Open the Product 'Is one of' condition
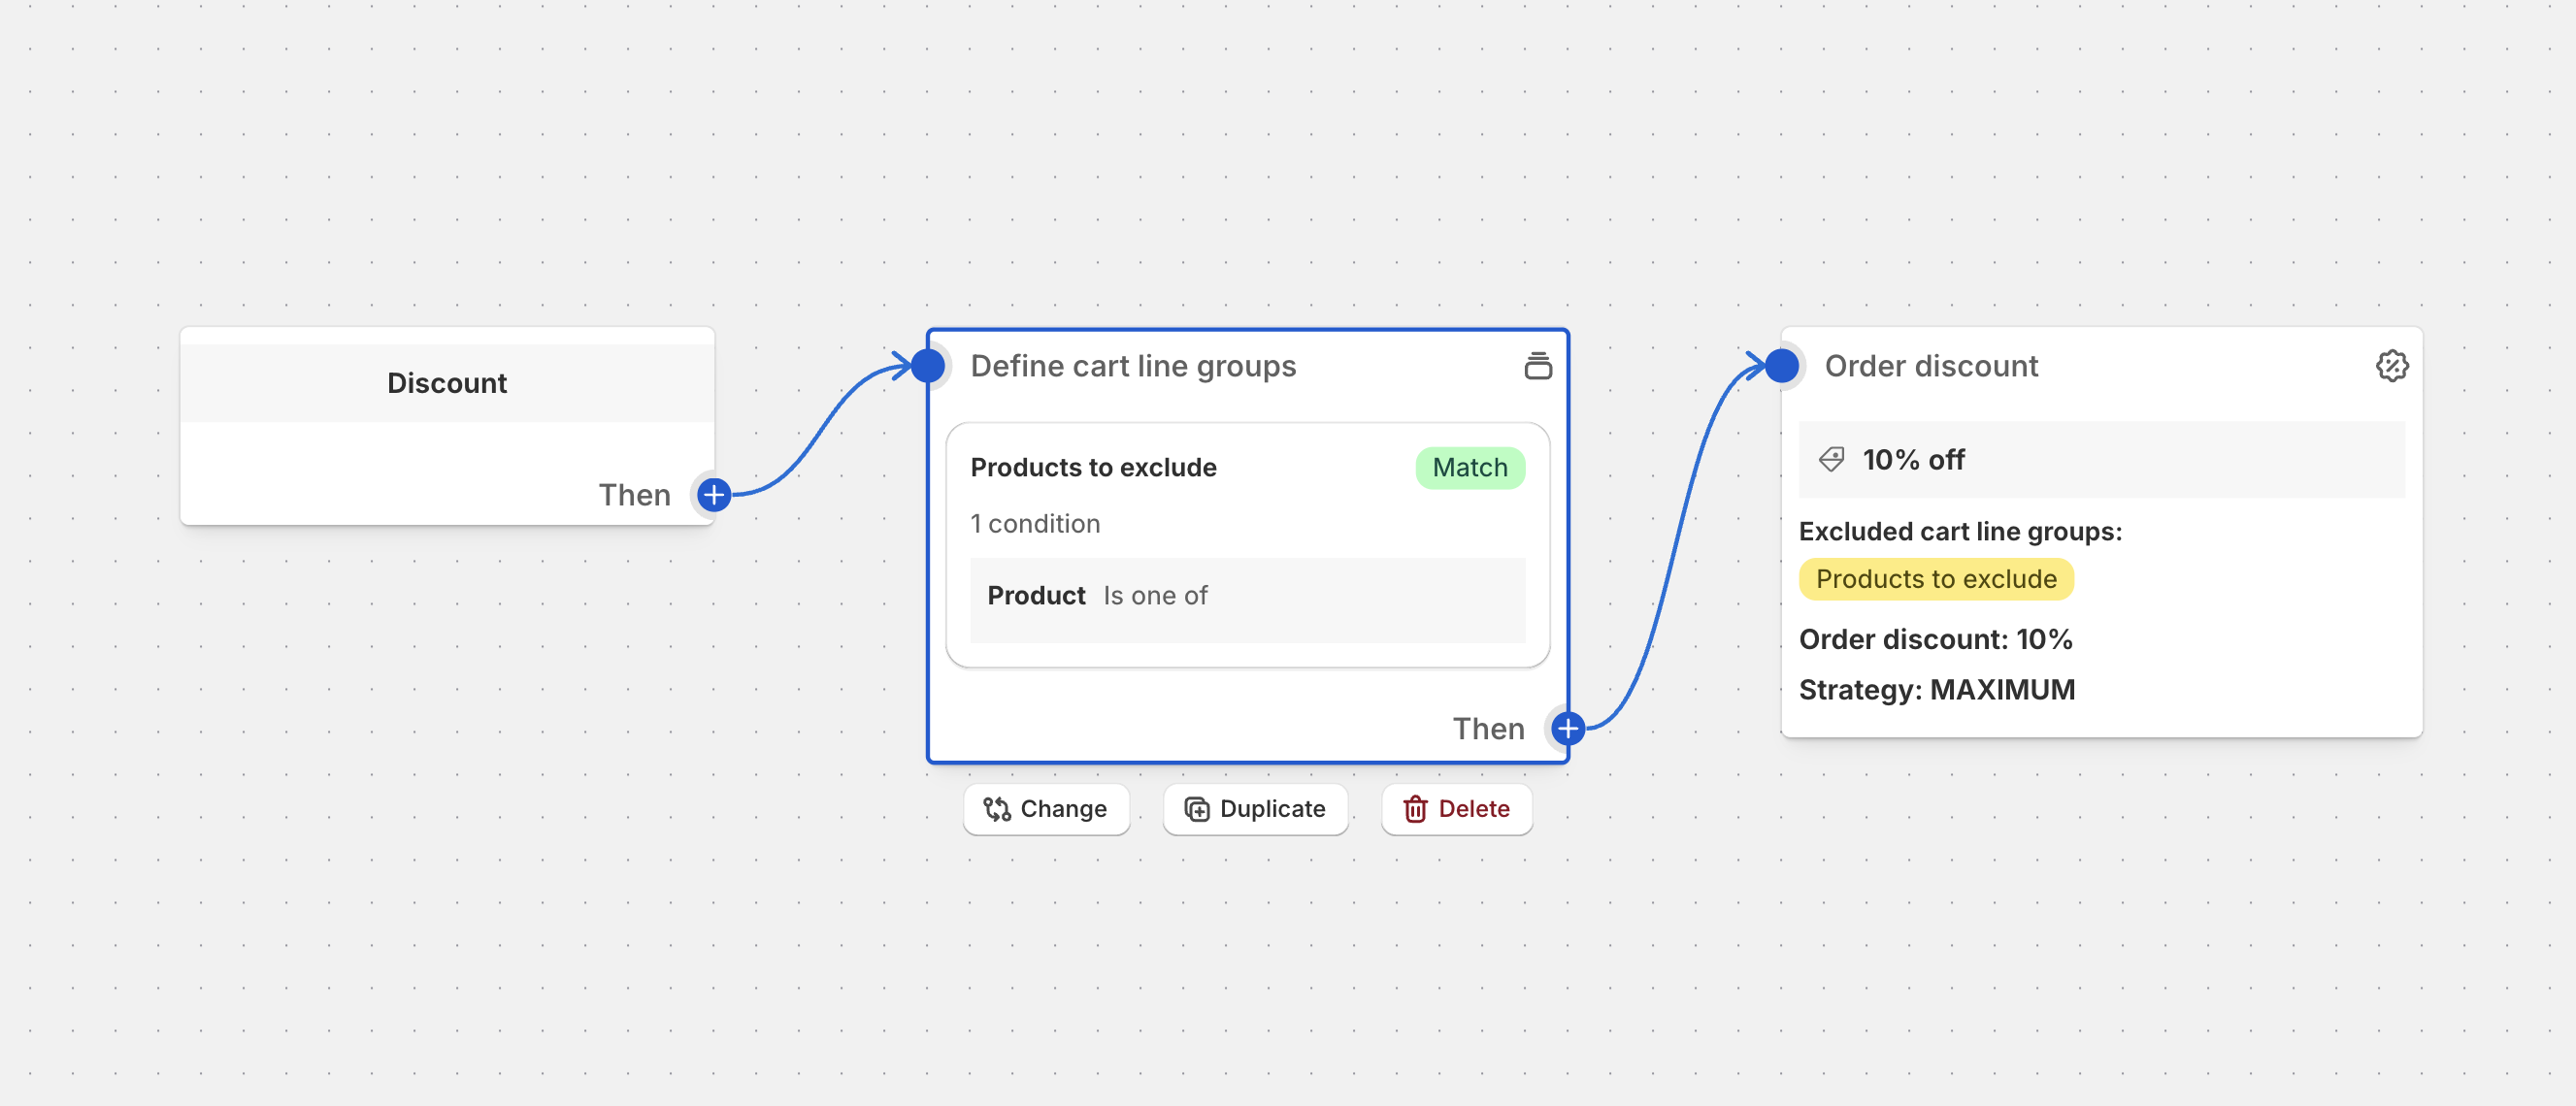 pyautogui.click(x=1246, y=598)
